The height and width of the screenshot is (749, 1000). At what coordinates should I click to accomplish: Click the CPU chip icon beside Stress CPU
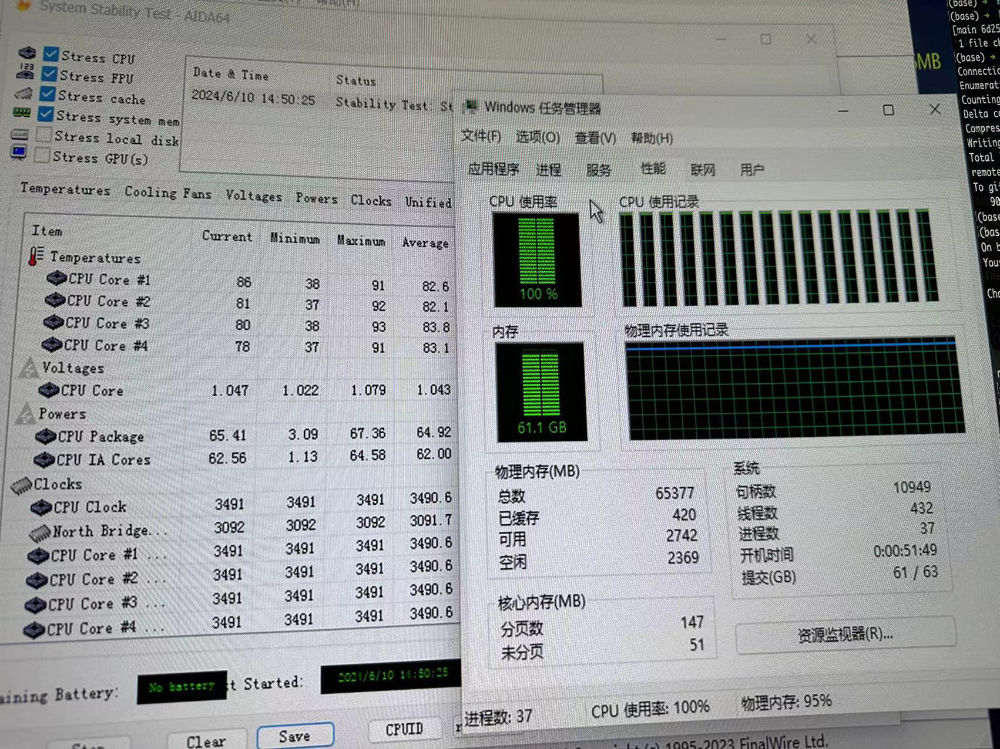pos(27,52)
